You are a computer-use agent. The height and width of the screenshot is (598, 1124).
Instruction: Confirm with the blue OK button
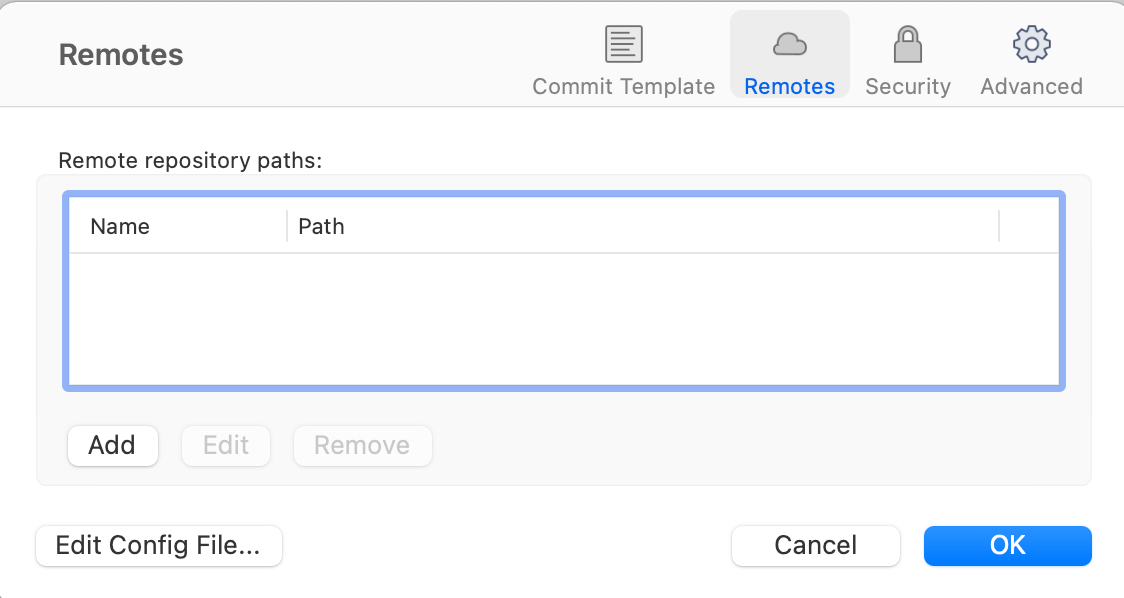pos(1007,546)
